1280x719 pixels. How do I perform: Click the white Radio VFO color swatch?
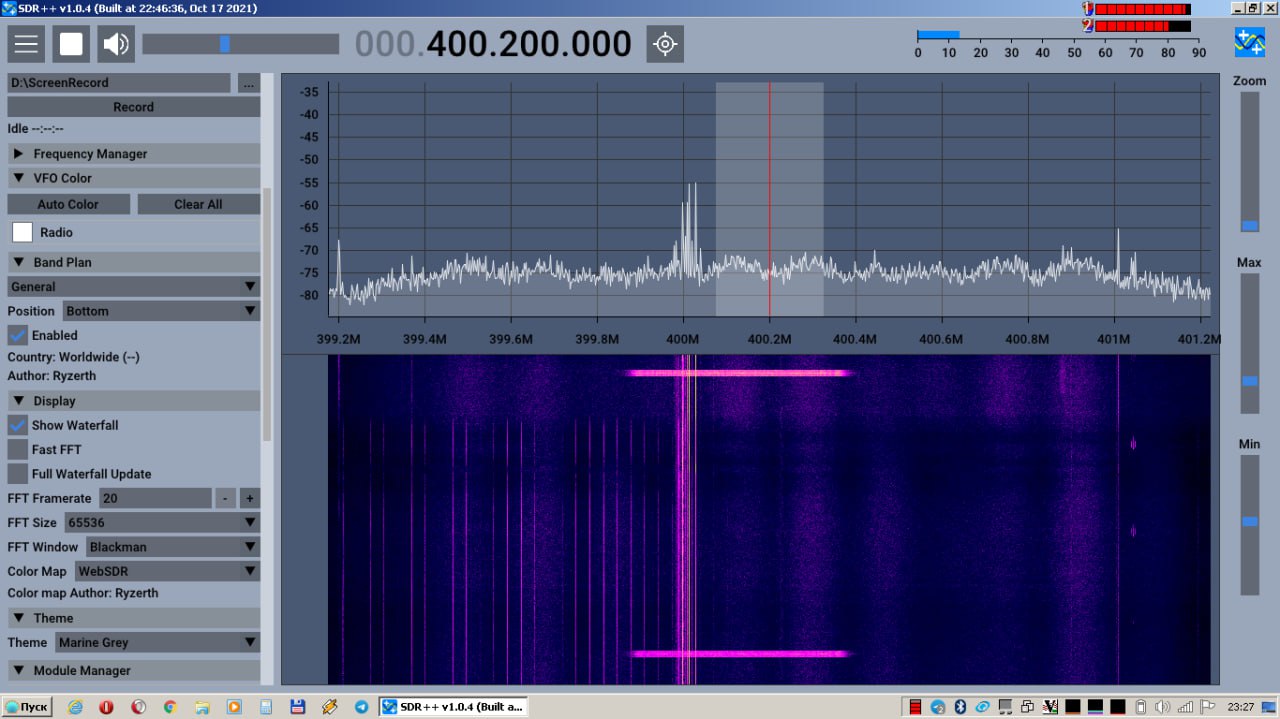[x=22, y=233]
